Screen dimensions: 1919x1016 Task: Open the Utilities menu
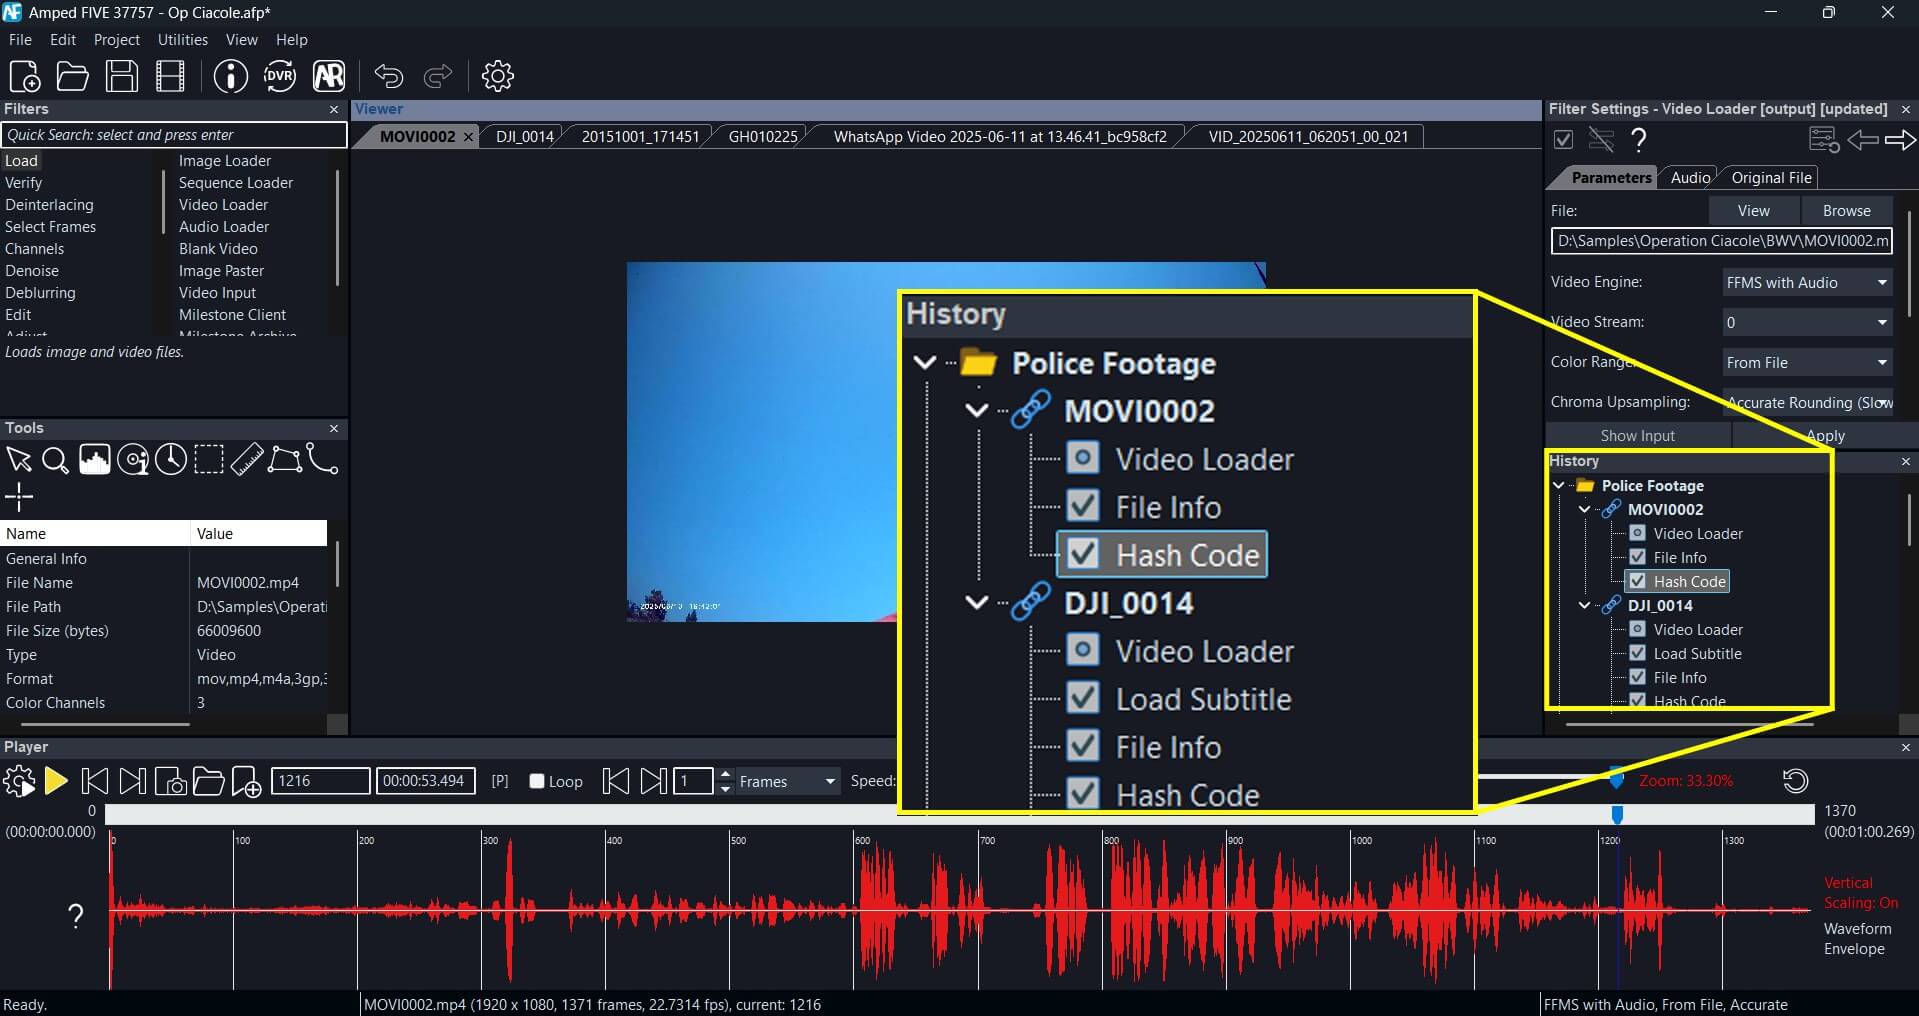point(182,40)
